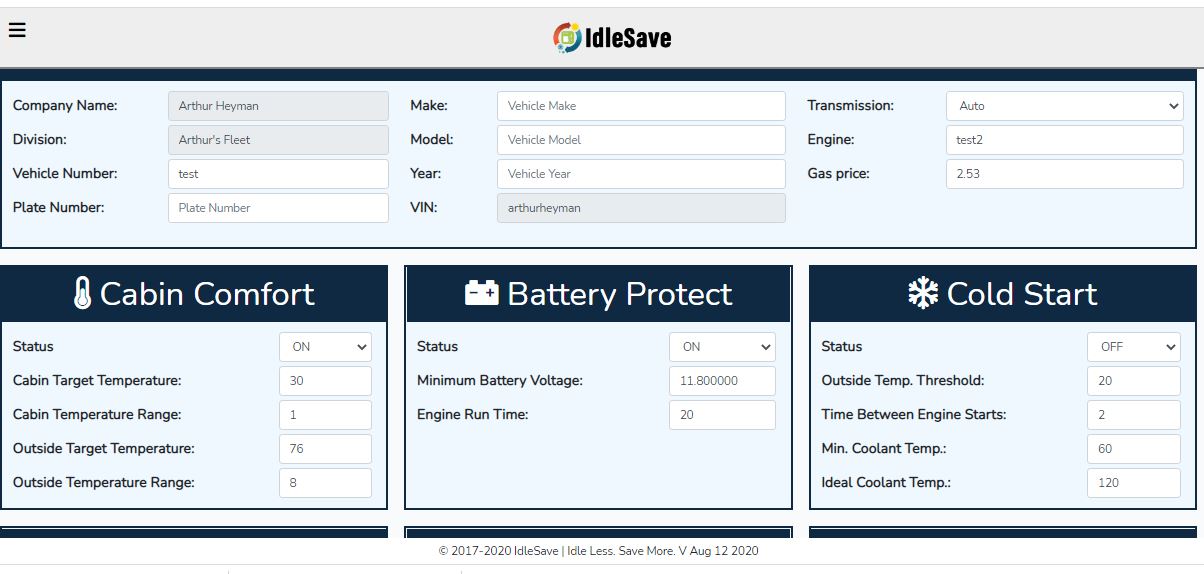Screen dimensions: 1204x574
Task: Open Cold Start Status dropdown
Action: point(1133,347)
